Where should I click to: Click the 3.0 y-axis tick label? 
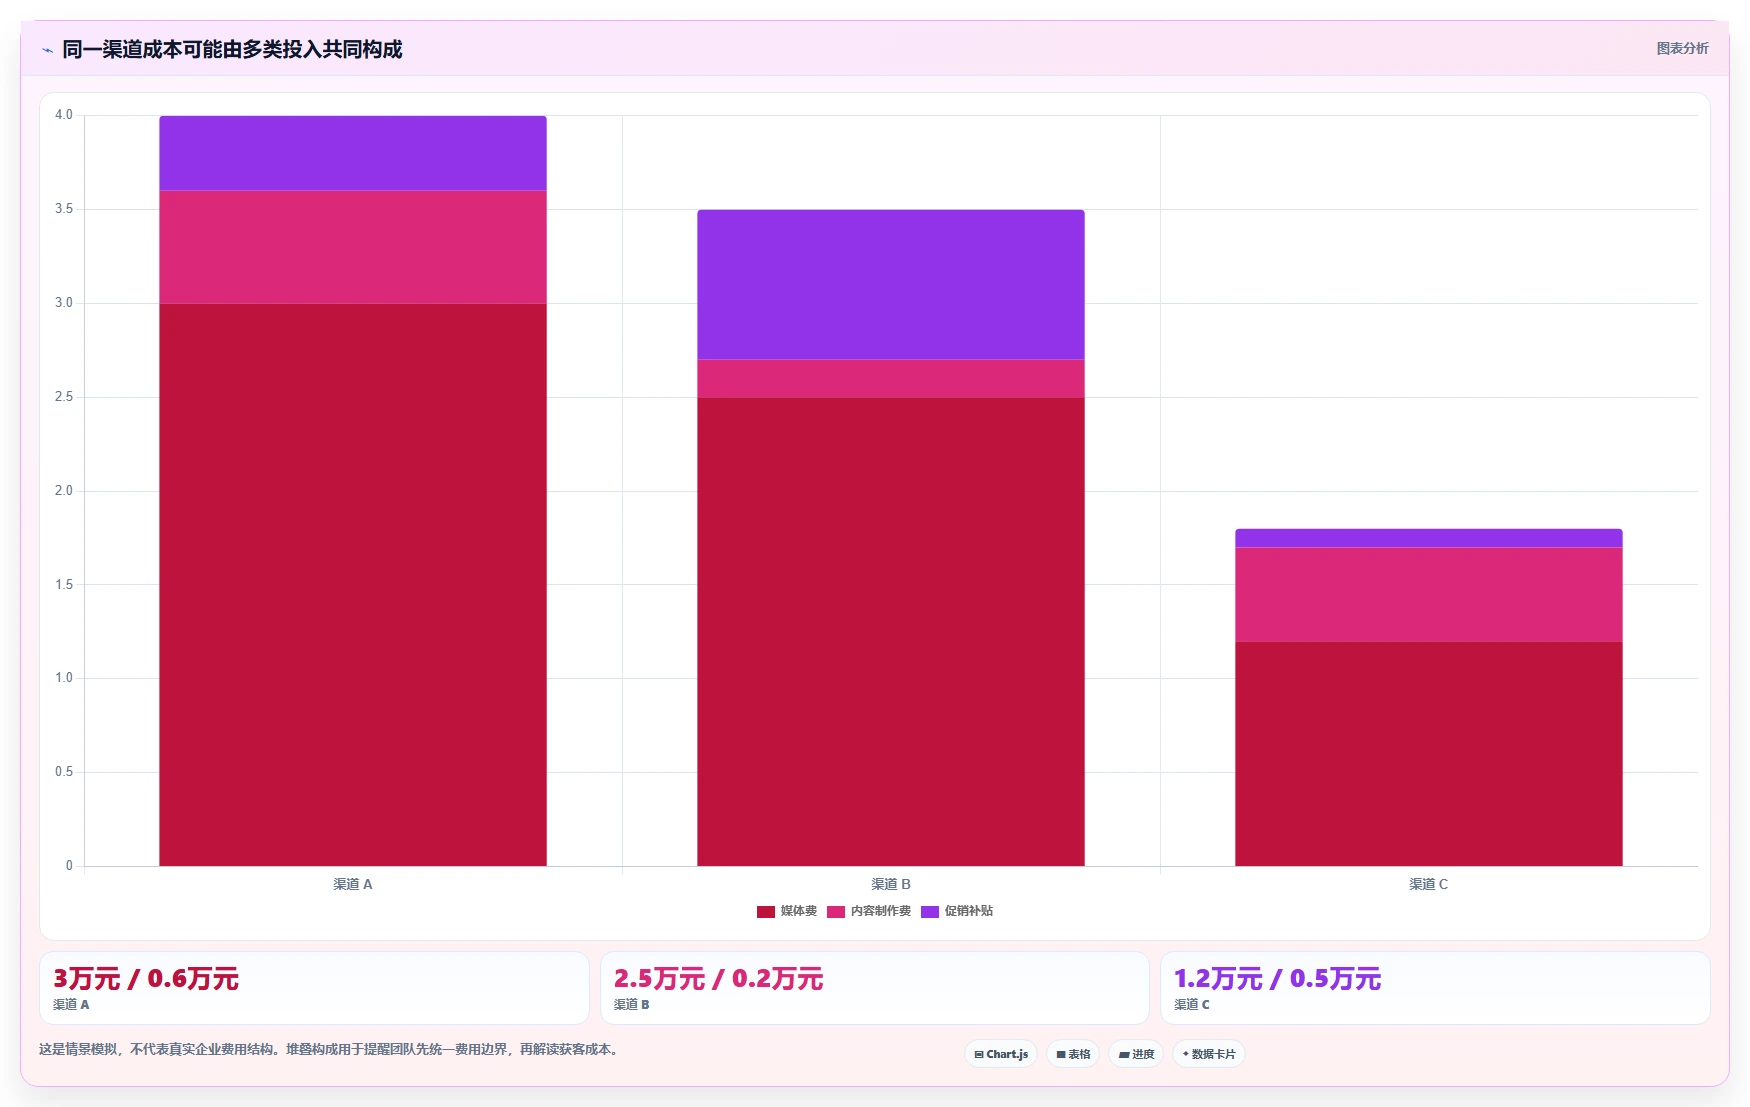click(x=64, y=303)
